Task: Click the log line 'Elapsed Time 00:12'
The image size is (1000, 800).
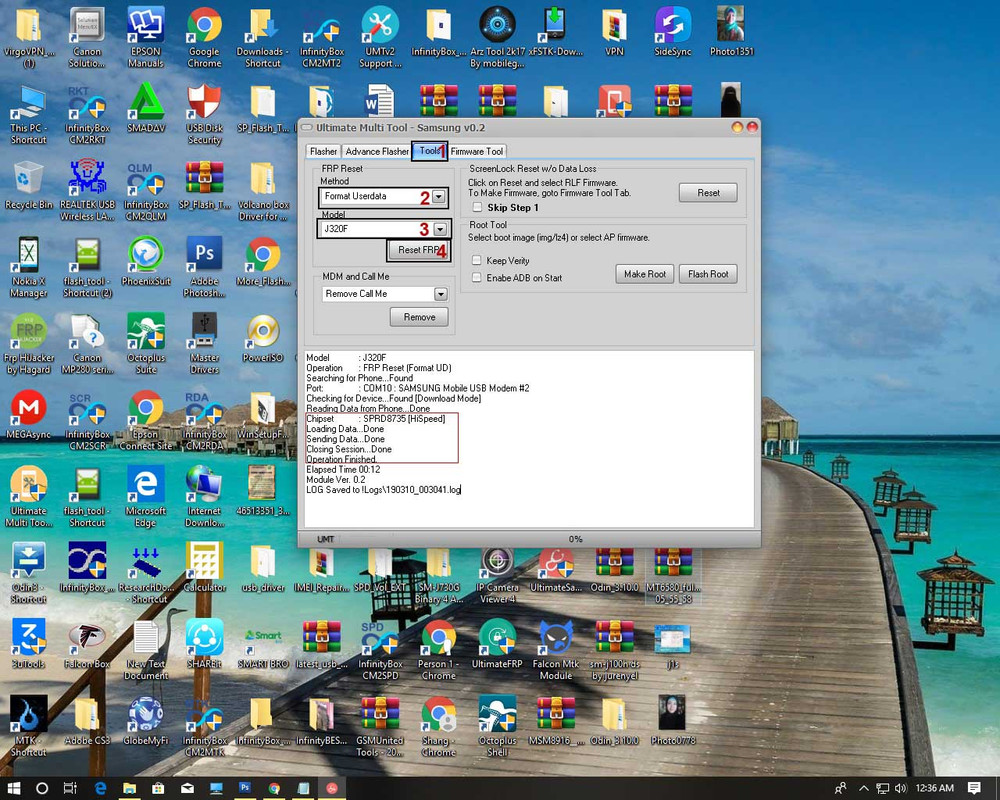Action: click(343, 470)
